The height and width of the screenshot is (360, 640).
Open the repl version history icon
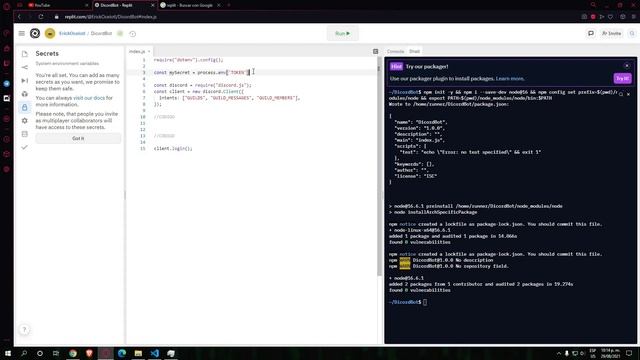pos(133,34)
